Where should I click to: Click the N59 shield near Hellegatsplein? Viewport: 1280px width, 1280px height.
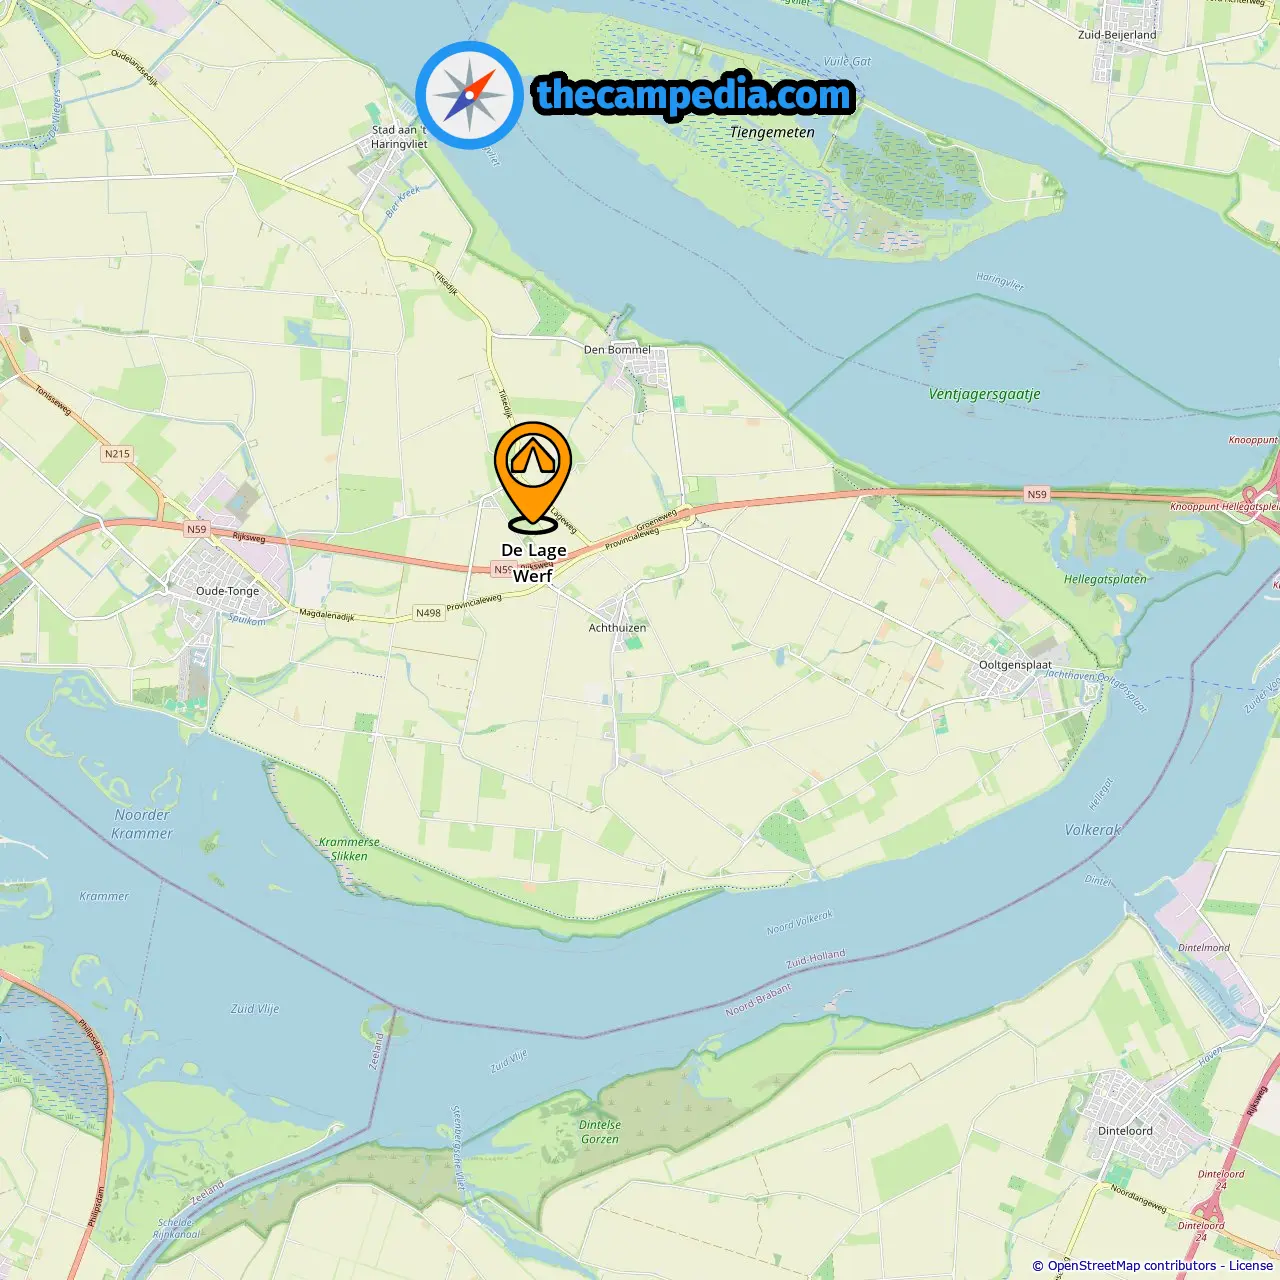1037,495
